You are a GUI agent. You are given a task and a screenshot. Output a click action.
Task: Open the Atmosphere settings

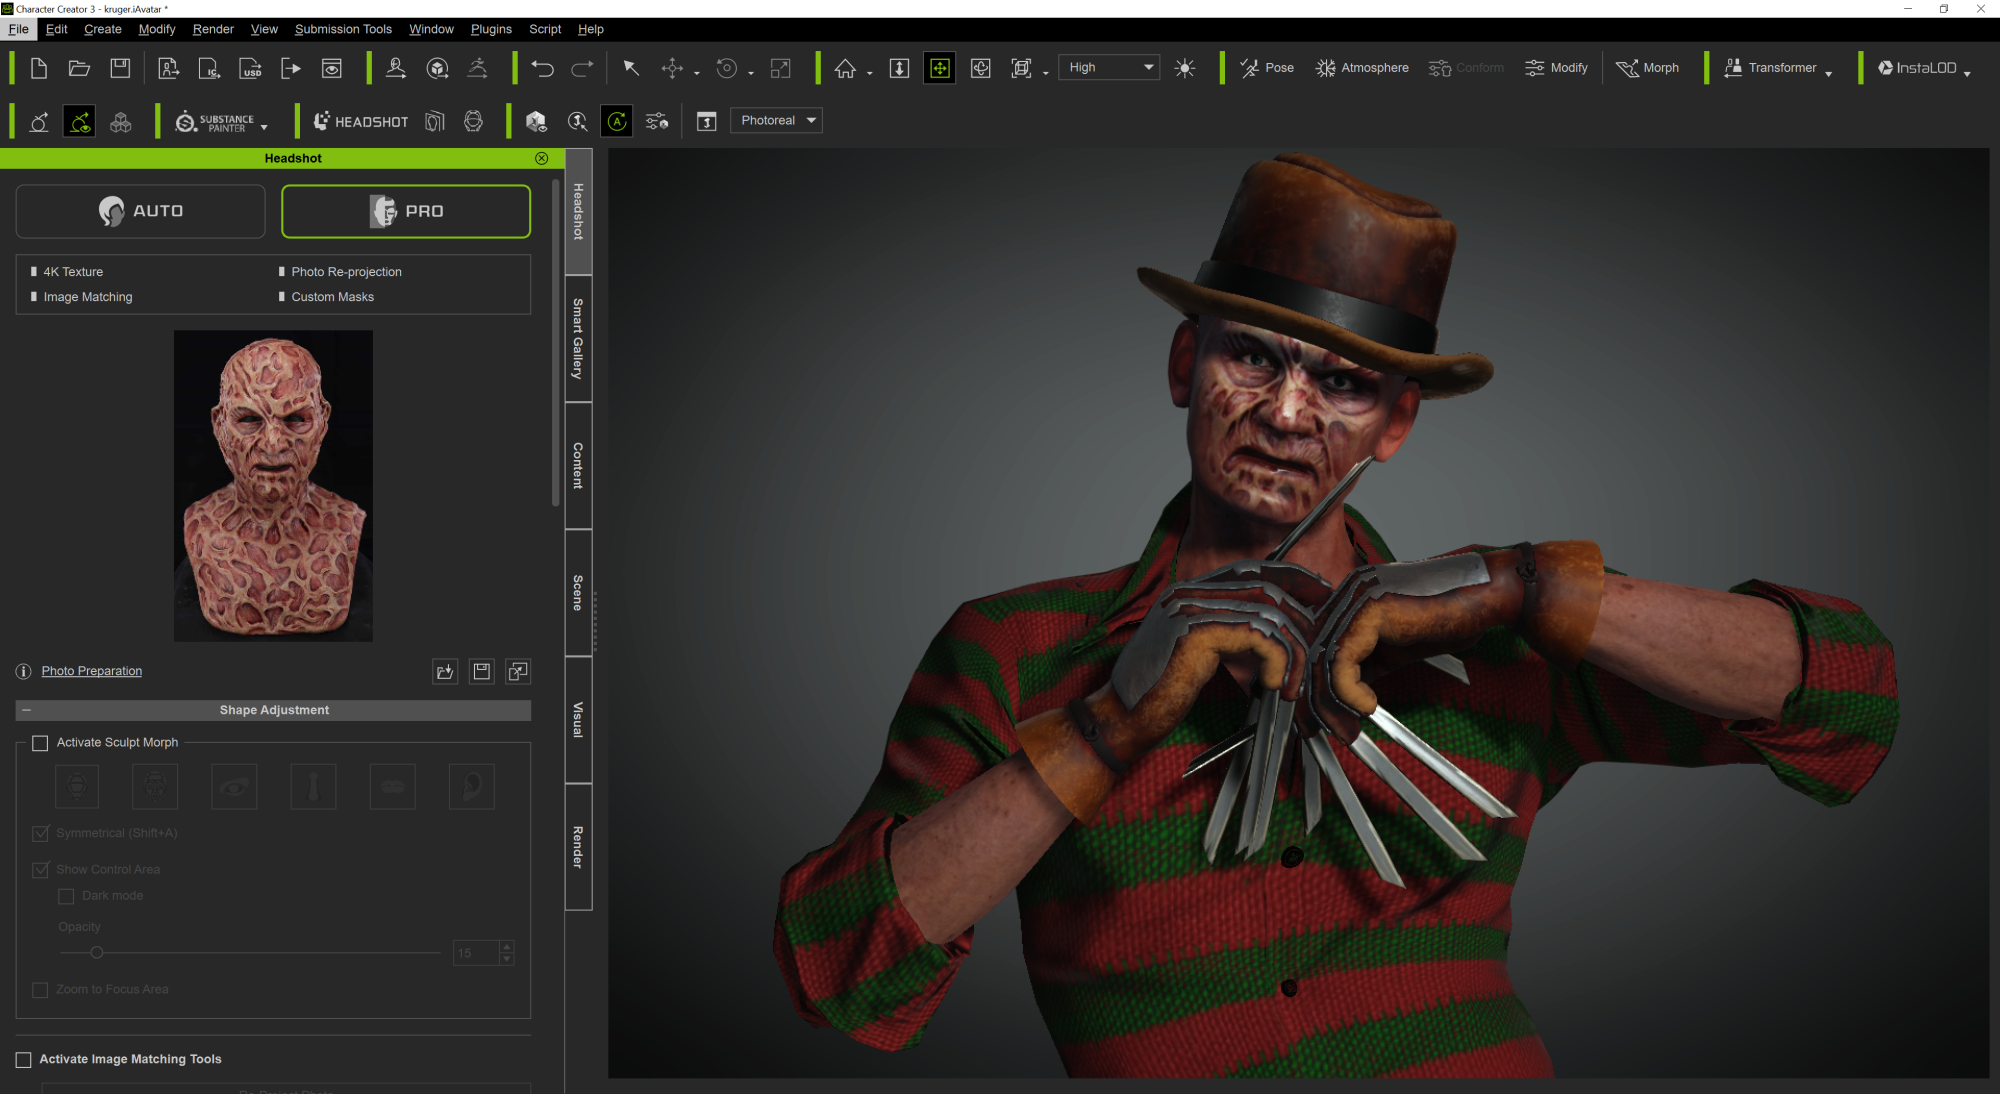tap(1362, 68)
